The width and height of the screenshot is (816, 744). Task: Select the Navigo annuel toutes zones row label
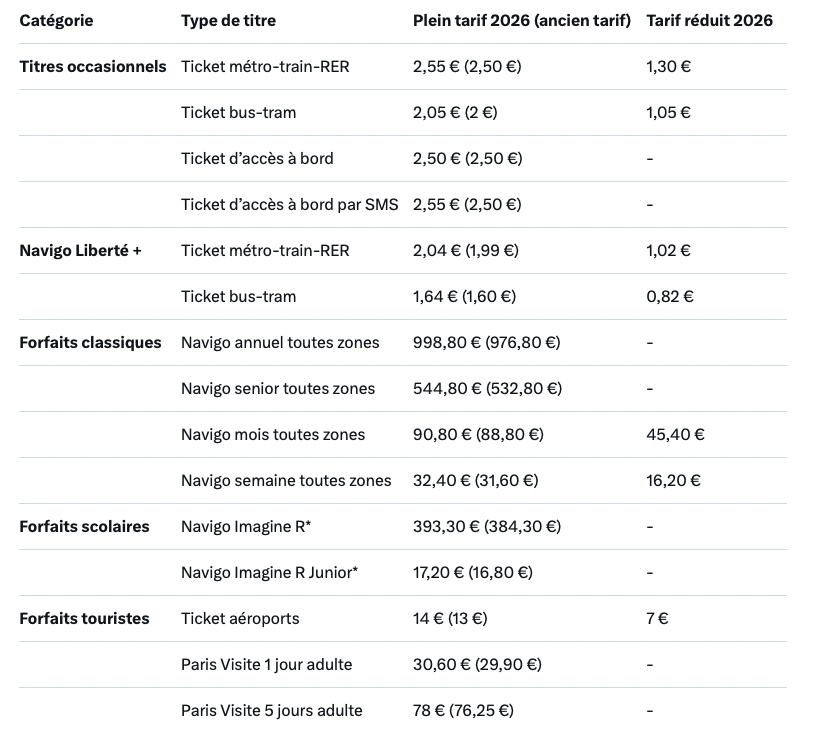pos(280,342)
